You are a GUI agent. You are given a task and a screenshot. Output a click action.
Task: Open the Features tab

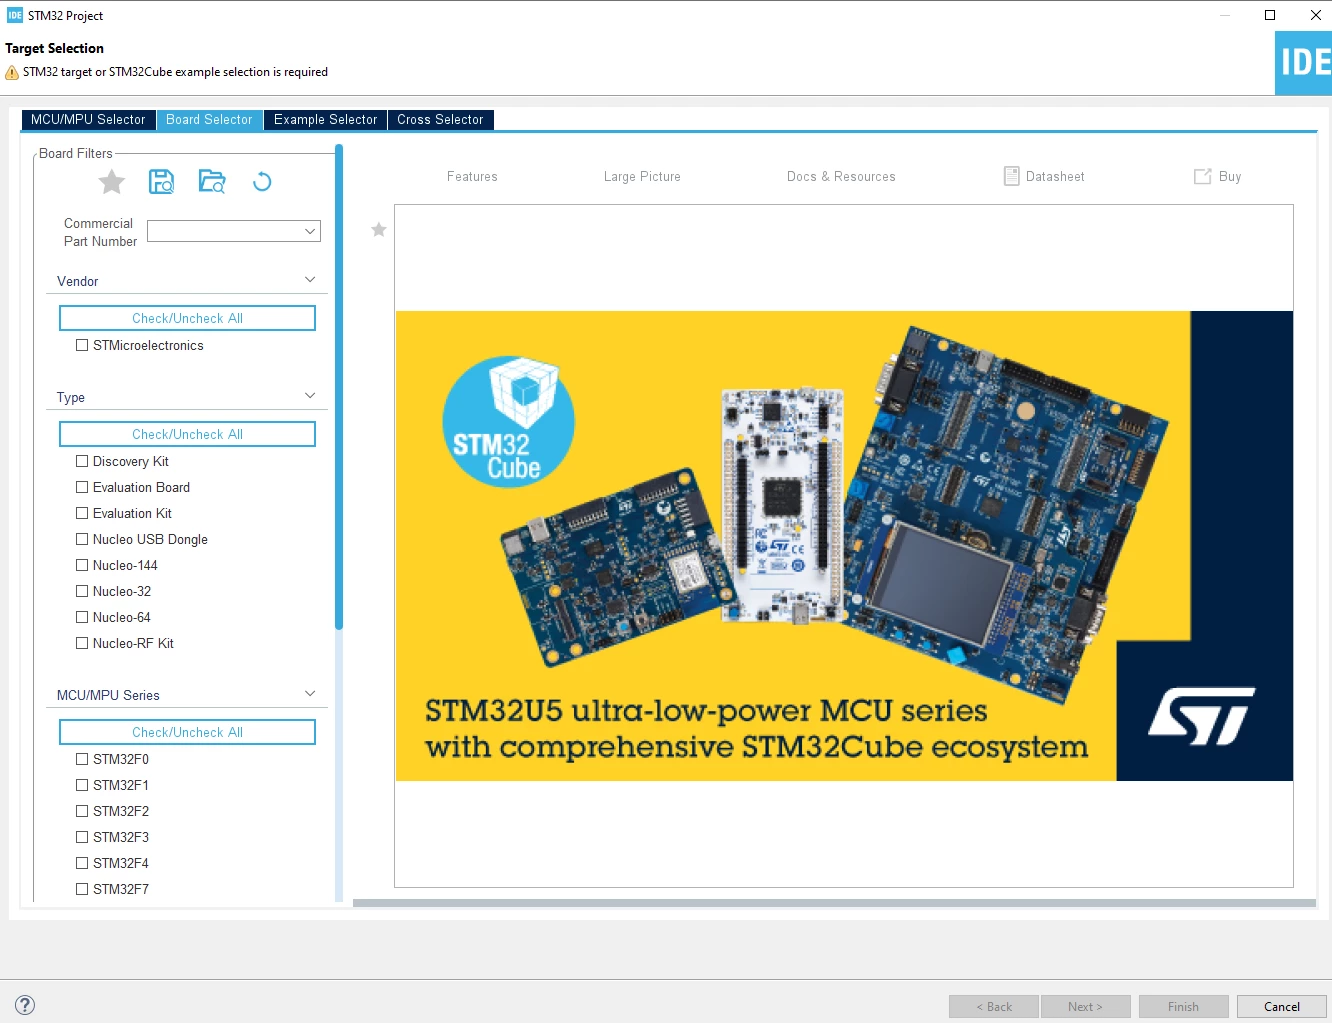472,177
